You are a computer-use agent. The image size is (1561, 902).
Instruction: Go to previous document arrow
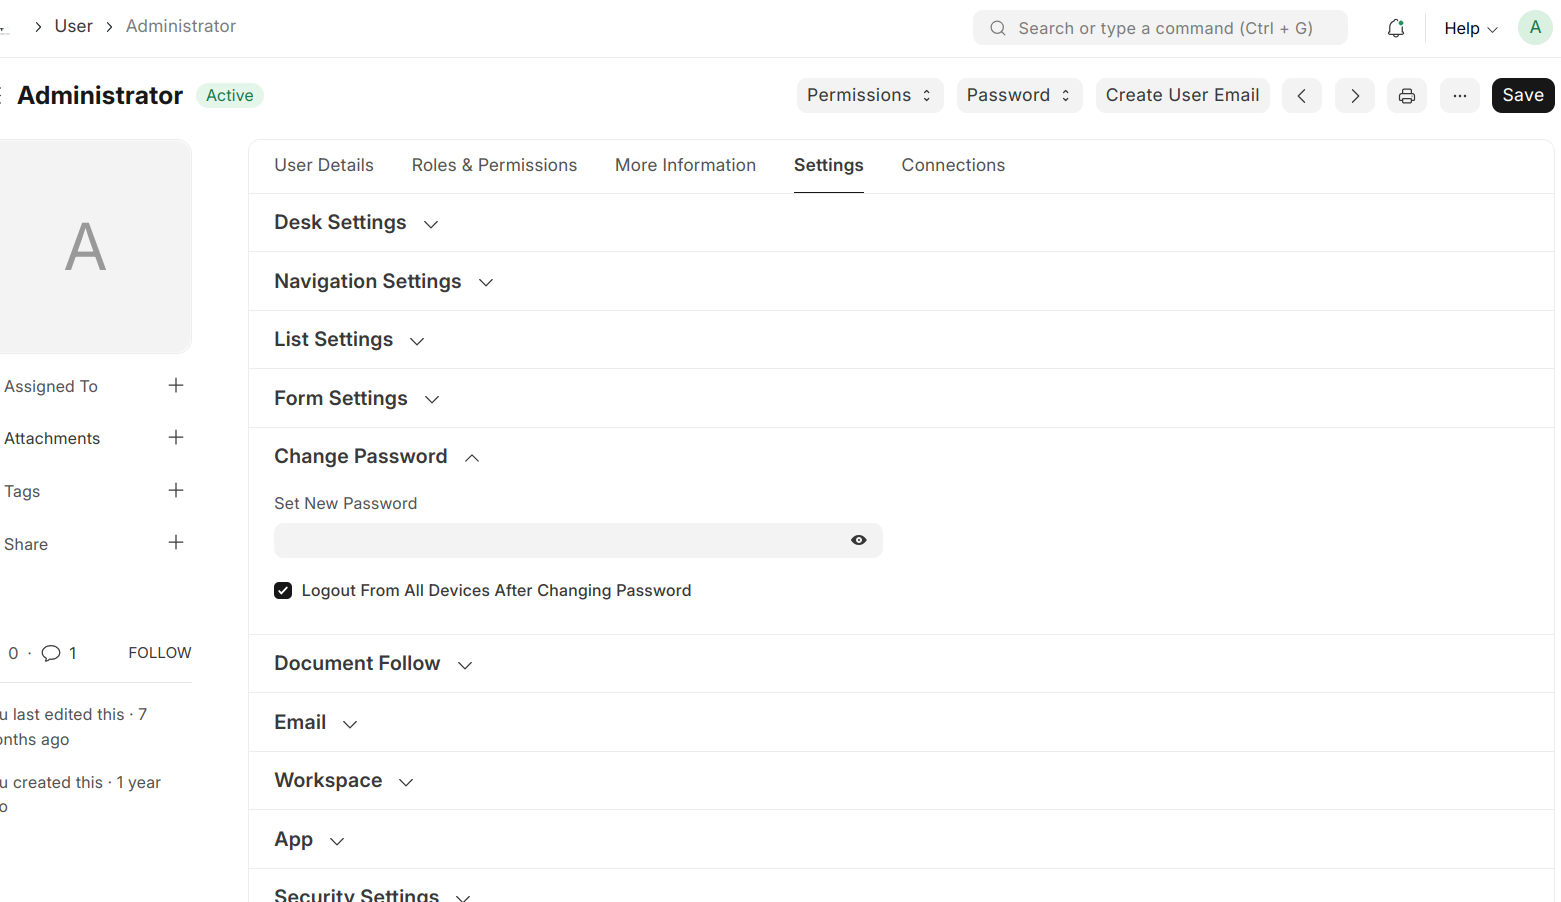tap(1301, 96)
